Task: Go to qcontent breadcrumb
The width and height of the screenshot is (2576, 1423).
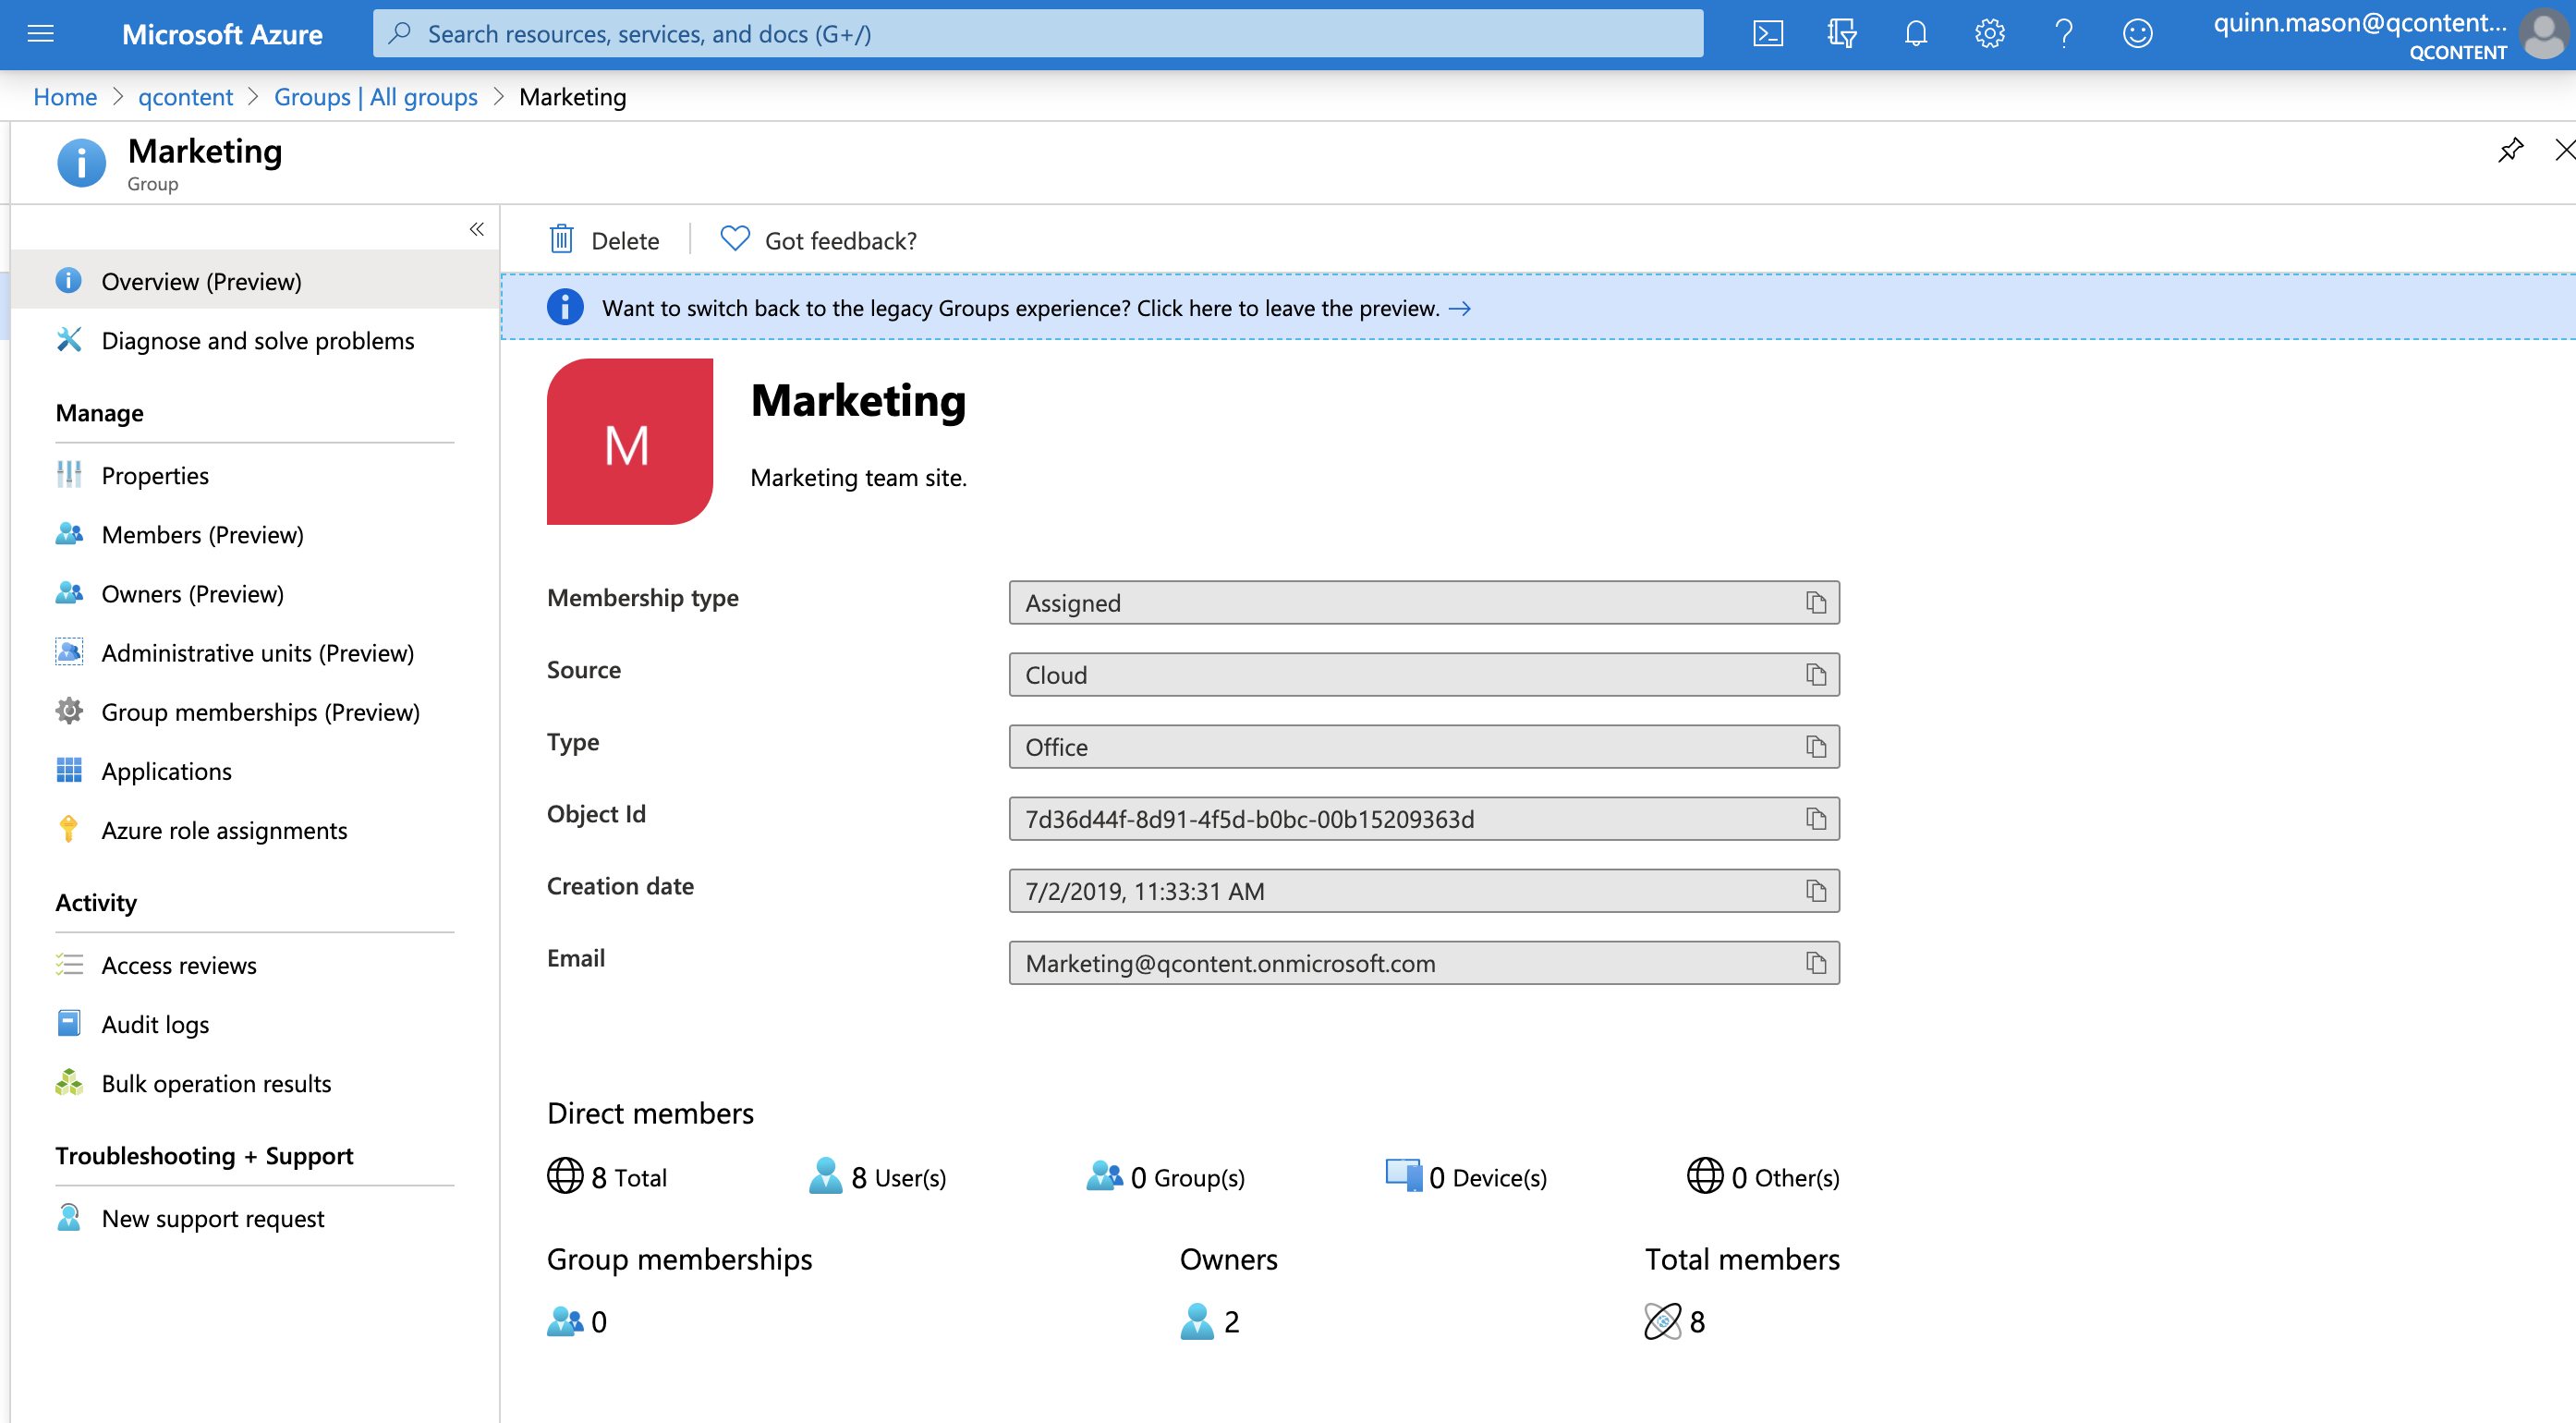Action: click(x=185, y=97)
